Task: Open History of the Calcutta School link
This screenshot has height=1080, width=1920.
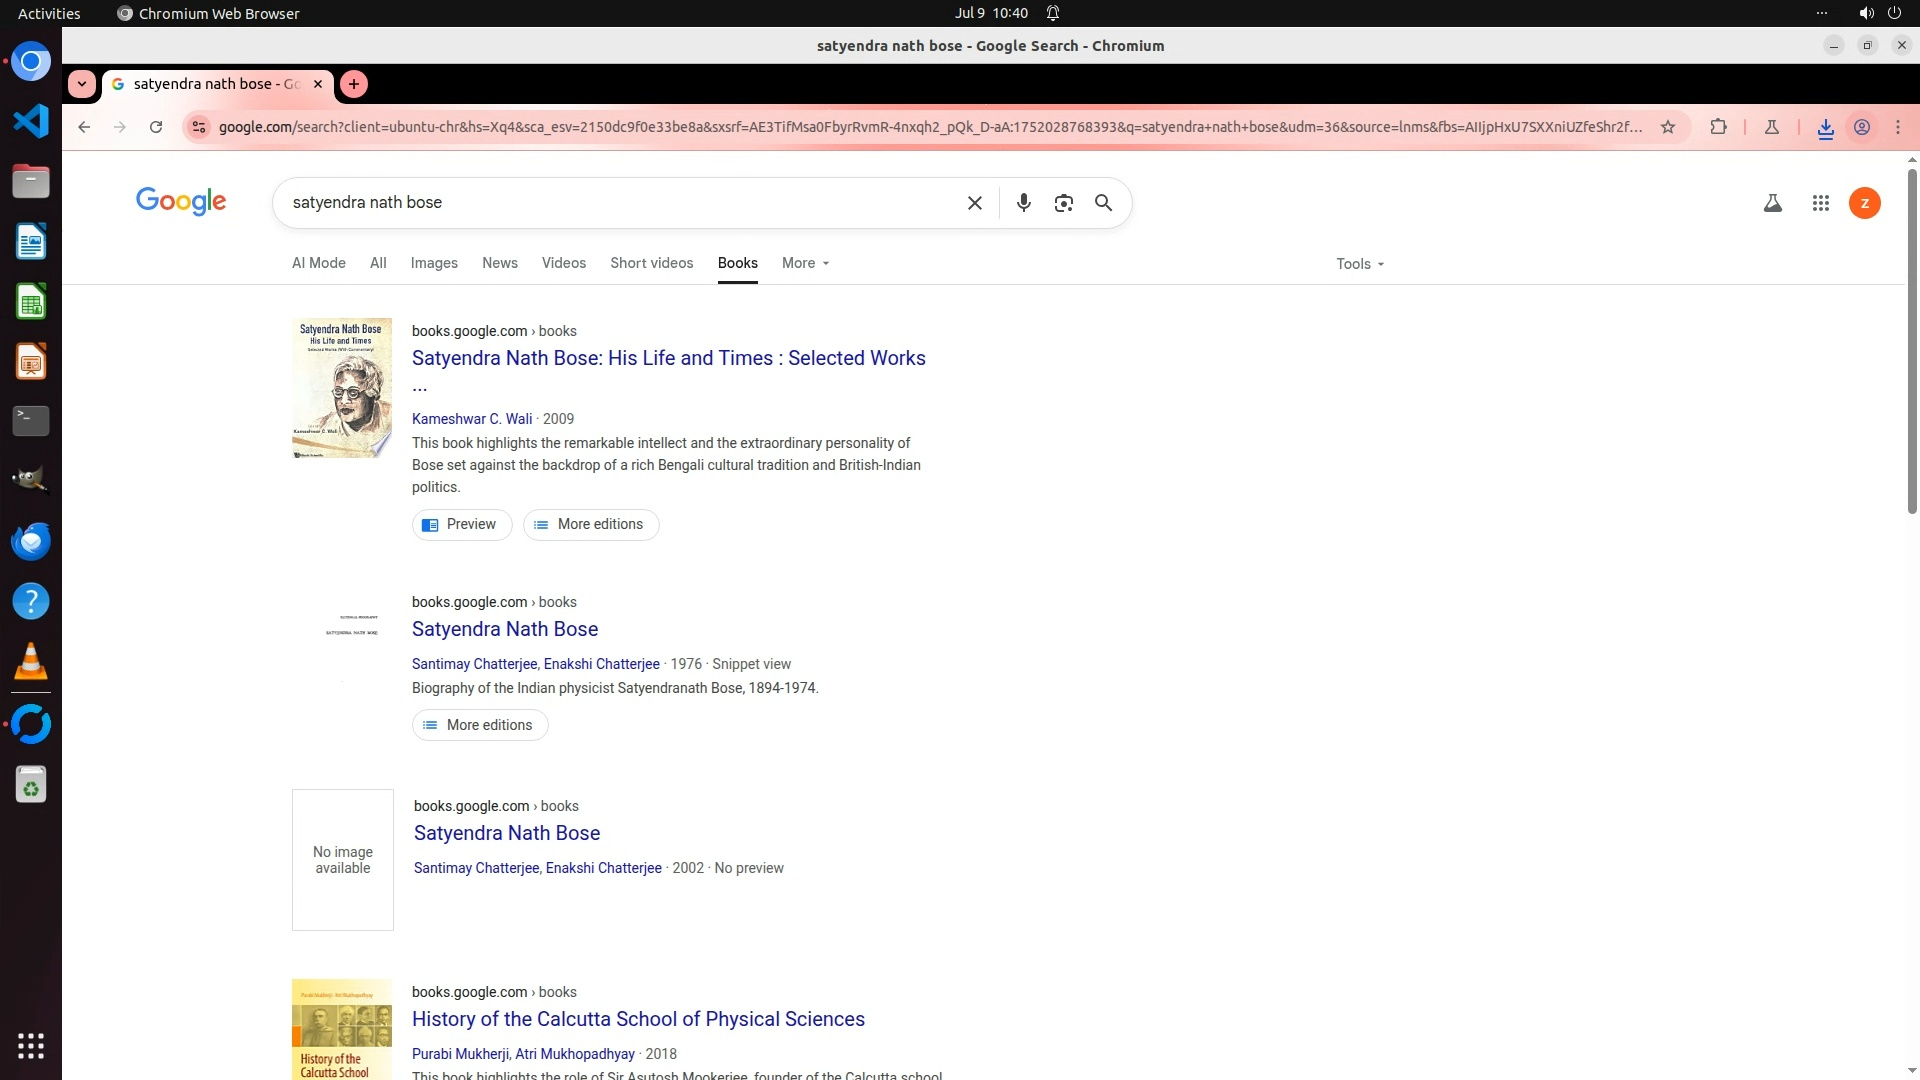Action: click(638, 1019)
